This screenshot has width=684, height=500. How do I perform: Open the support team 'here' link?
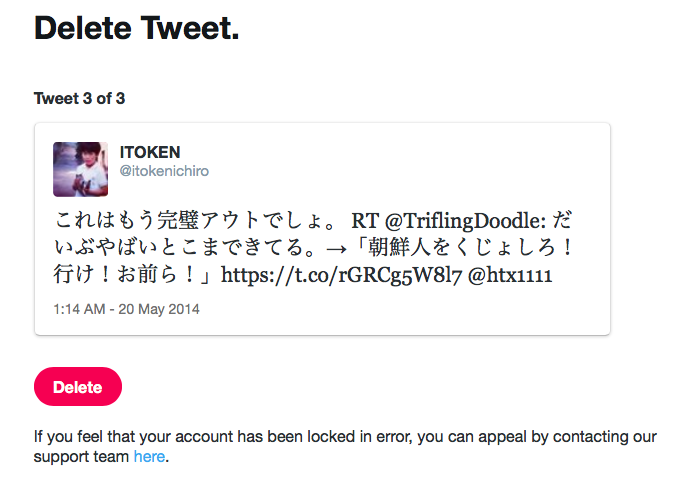coord(149,456)
